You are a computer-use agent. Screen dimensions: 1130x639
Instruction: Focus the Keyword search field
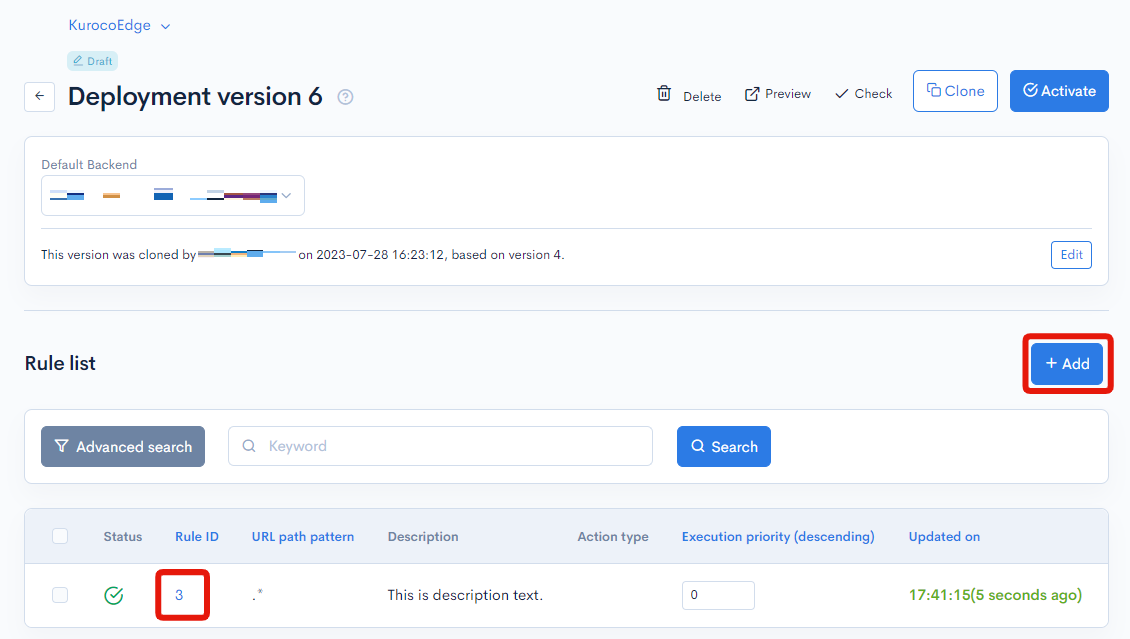tap(440, 446)
